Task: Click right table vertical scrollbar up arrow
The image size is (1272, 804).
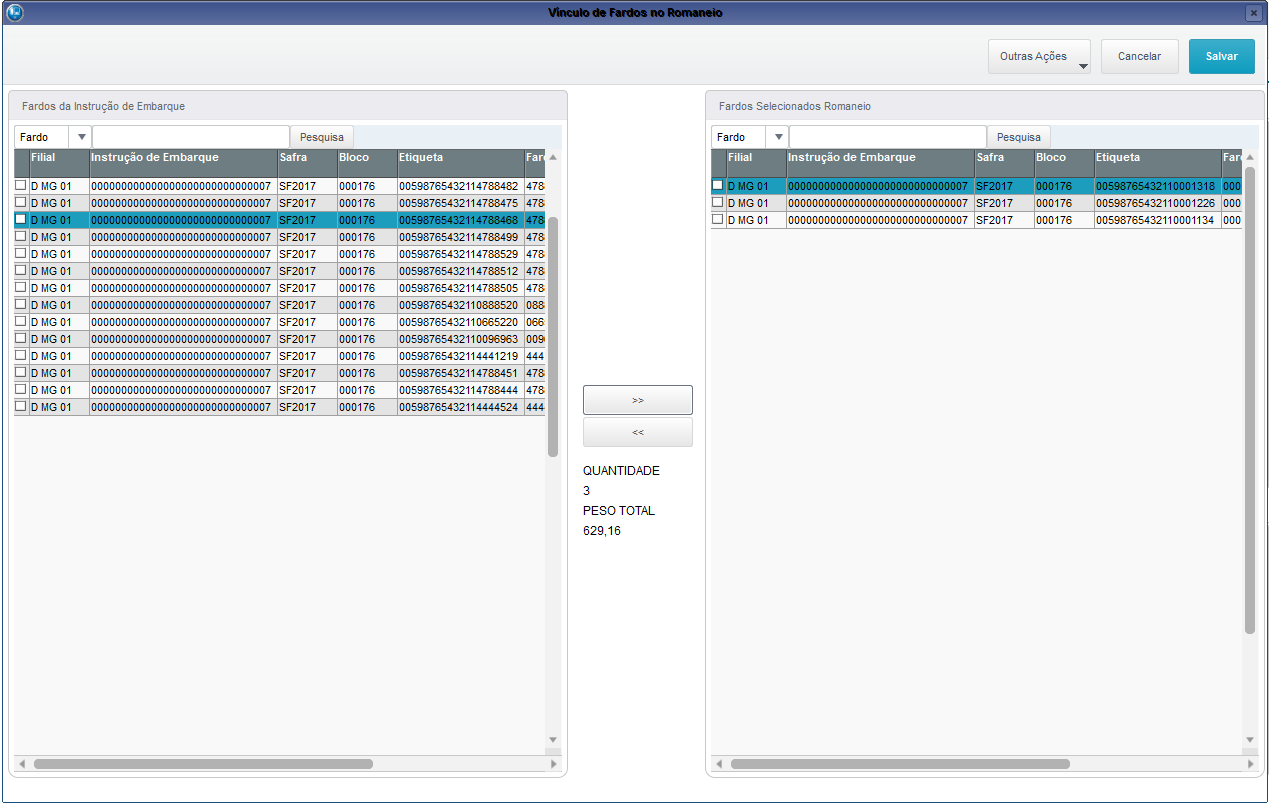Action: tap(1250, 157)
